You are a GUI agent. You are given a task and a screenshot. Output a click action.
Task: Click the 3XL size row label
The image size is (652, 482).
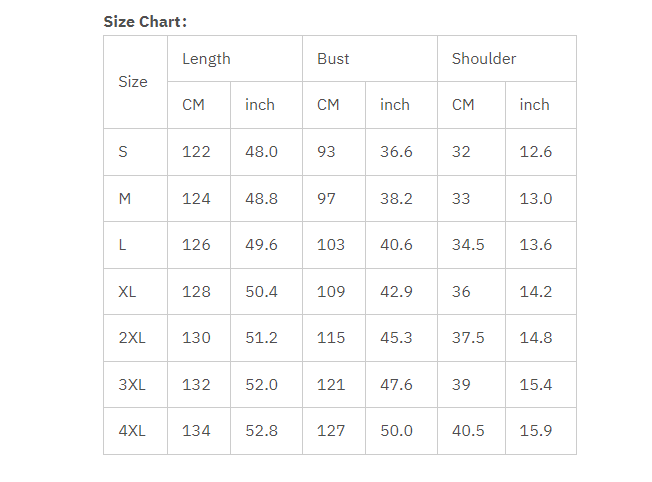[x=132, y=385]
